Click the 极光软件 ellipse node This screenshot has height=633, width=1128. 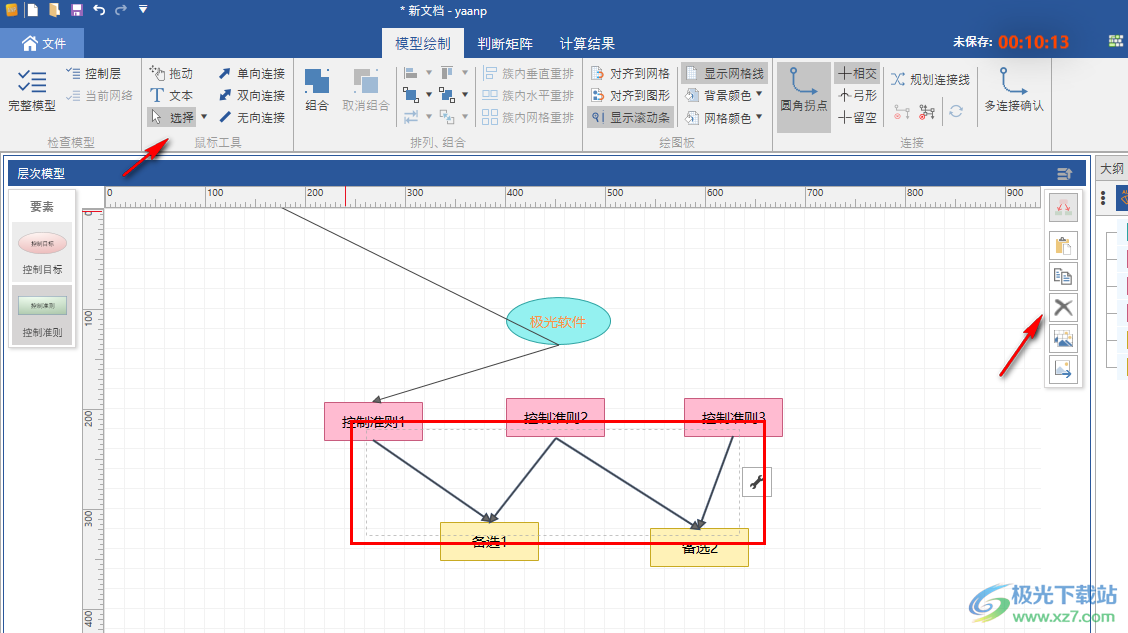(x=558, y=321)
